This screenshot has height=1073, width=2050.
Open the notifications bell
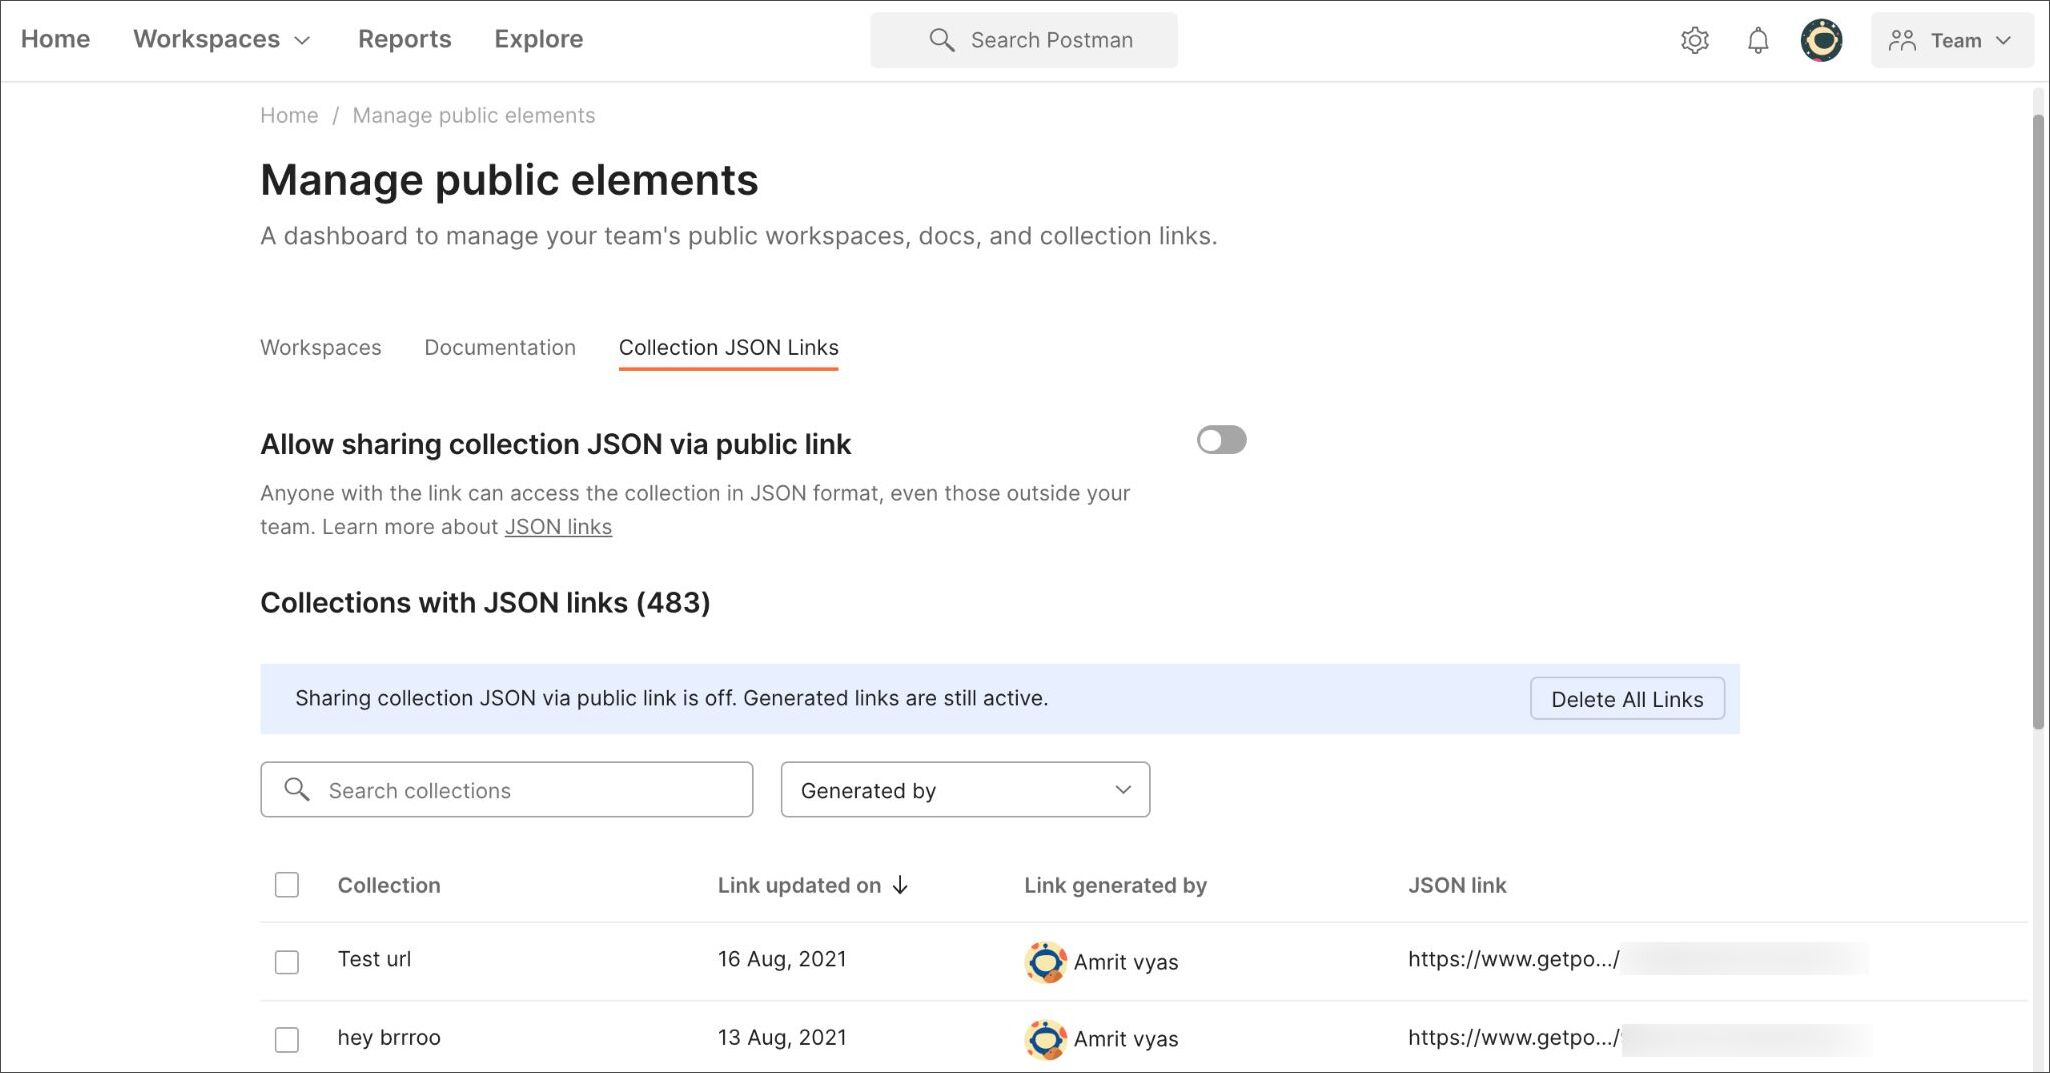[x=1757, y=40]
